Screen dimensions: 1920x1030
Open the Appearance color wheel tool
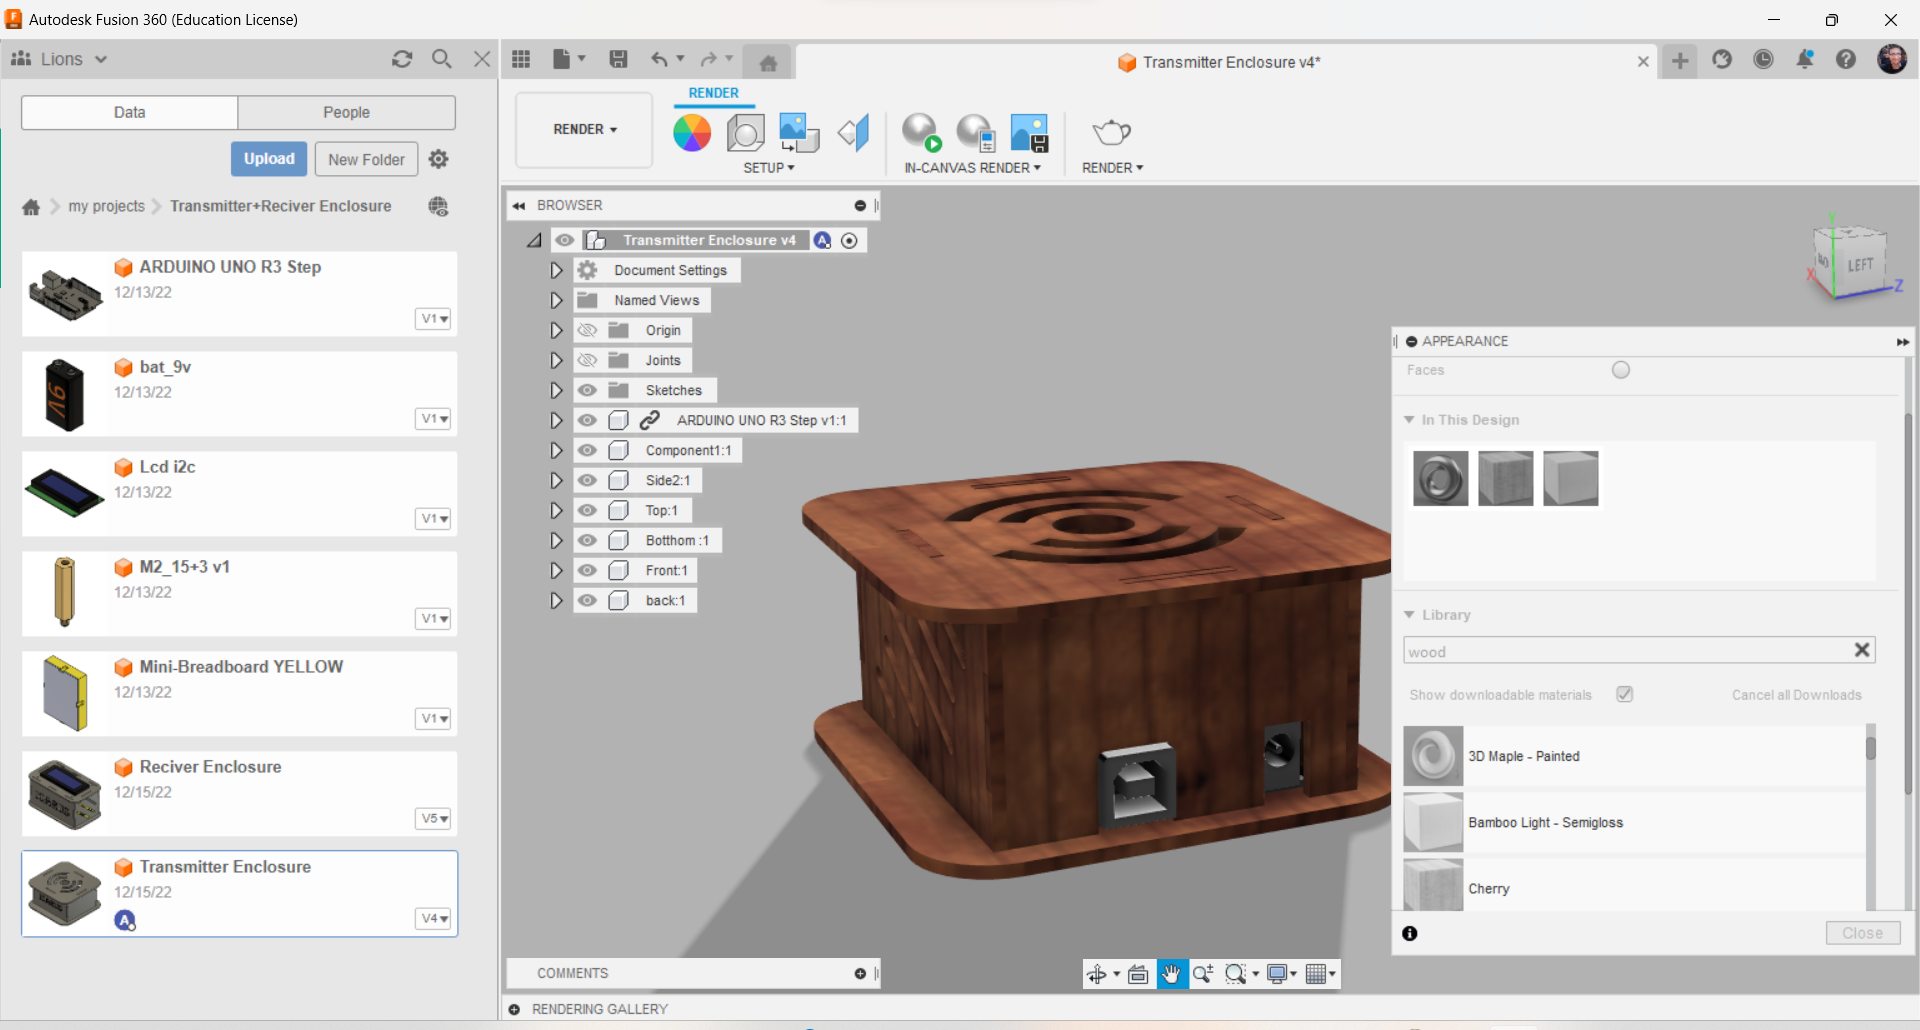[692, 132]
